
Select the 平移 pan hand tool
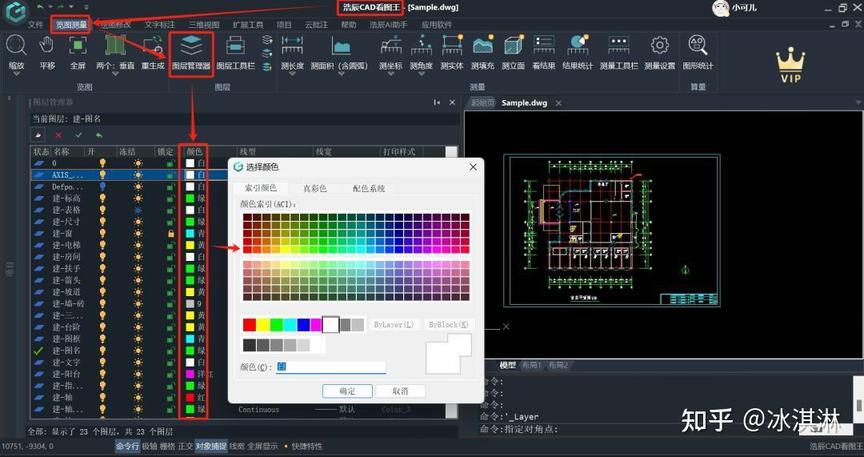click(x=47, y=45)
